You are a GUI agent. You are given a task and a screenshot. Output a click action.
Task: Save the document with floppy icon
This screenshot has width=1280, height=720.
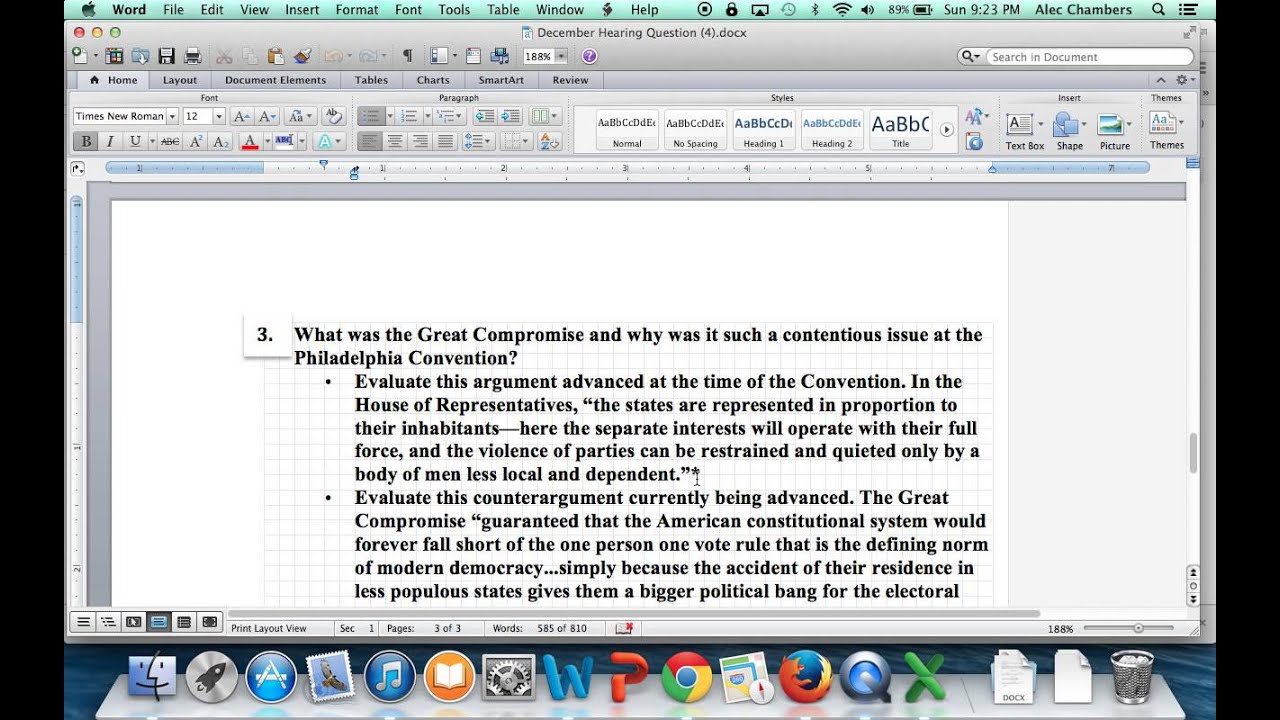[x=167, y=56]
